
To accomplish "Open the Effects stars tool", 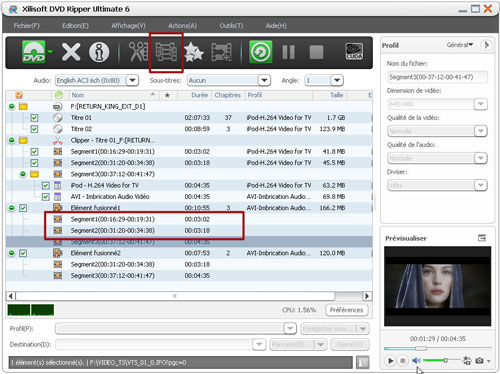I will [x=194, y=52].
